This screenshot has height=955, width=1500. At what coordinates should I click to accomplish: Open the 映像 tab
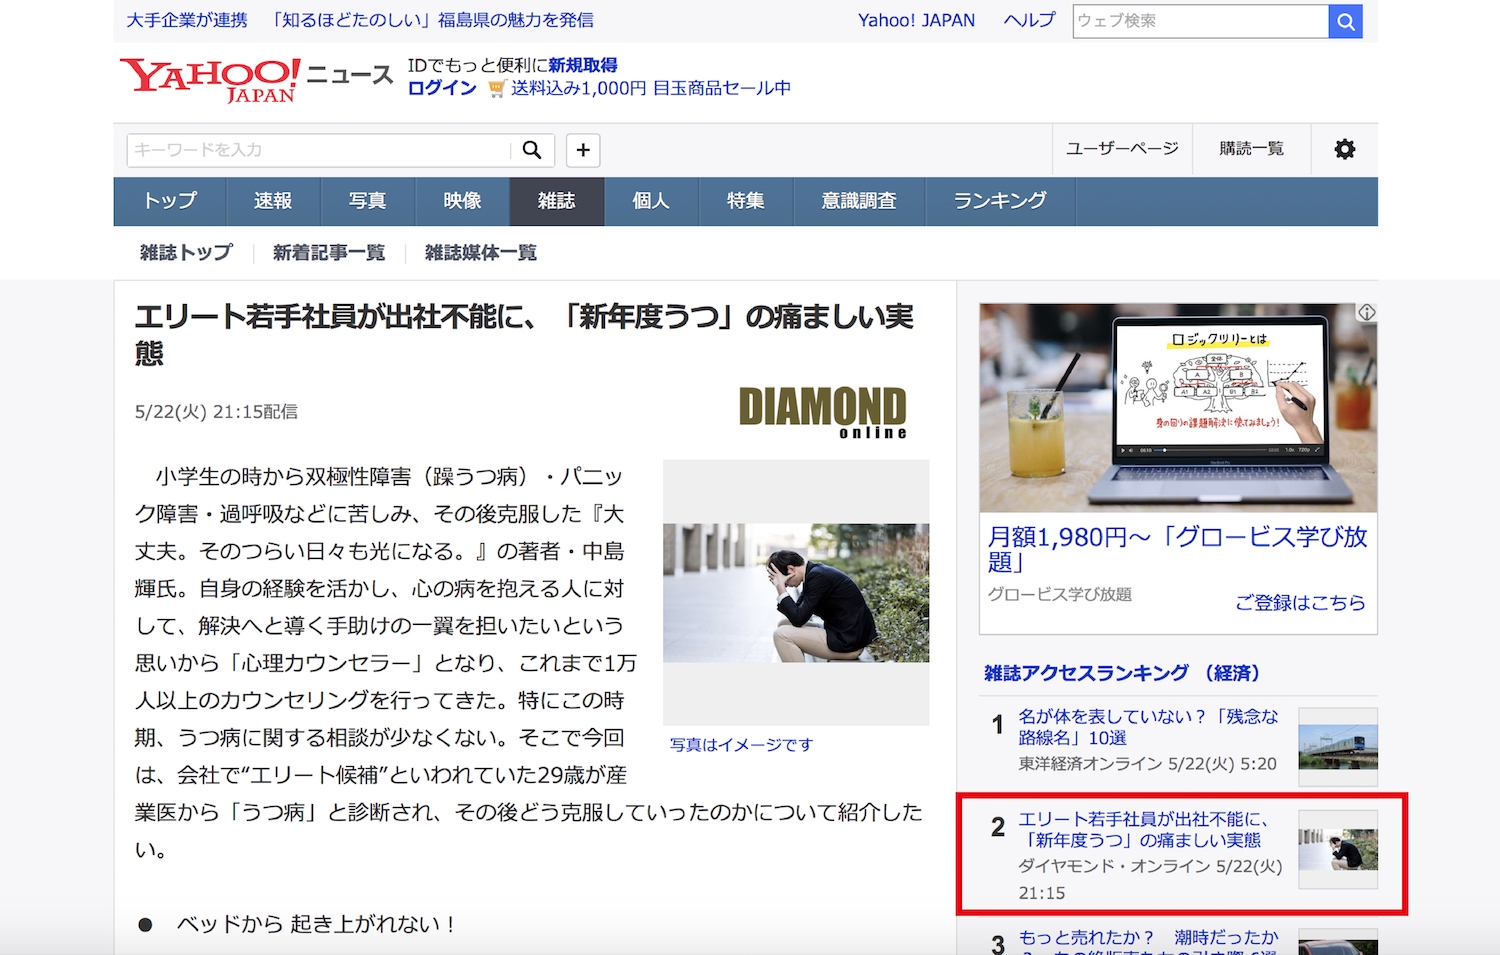click(462, 201)
